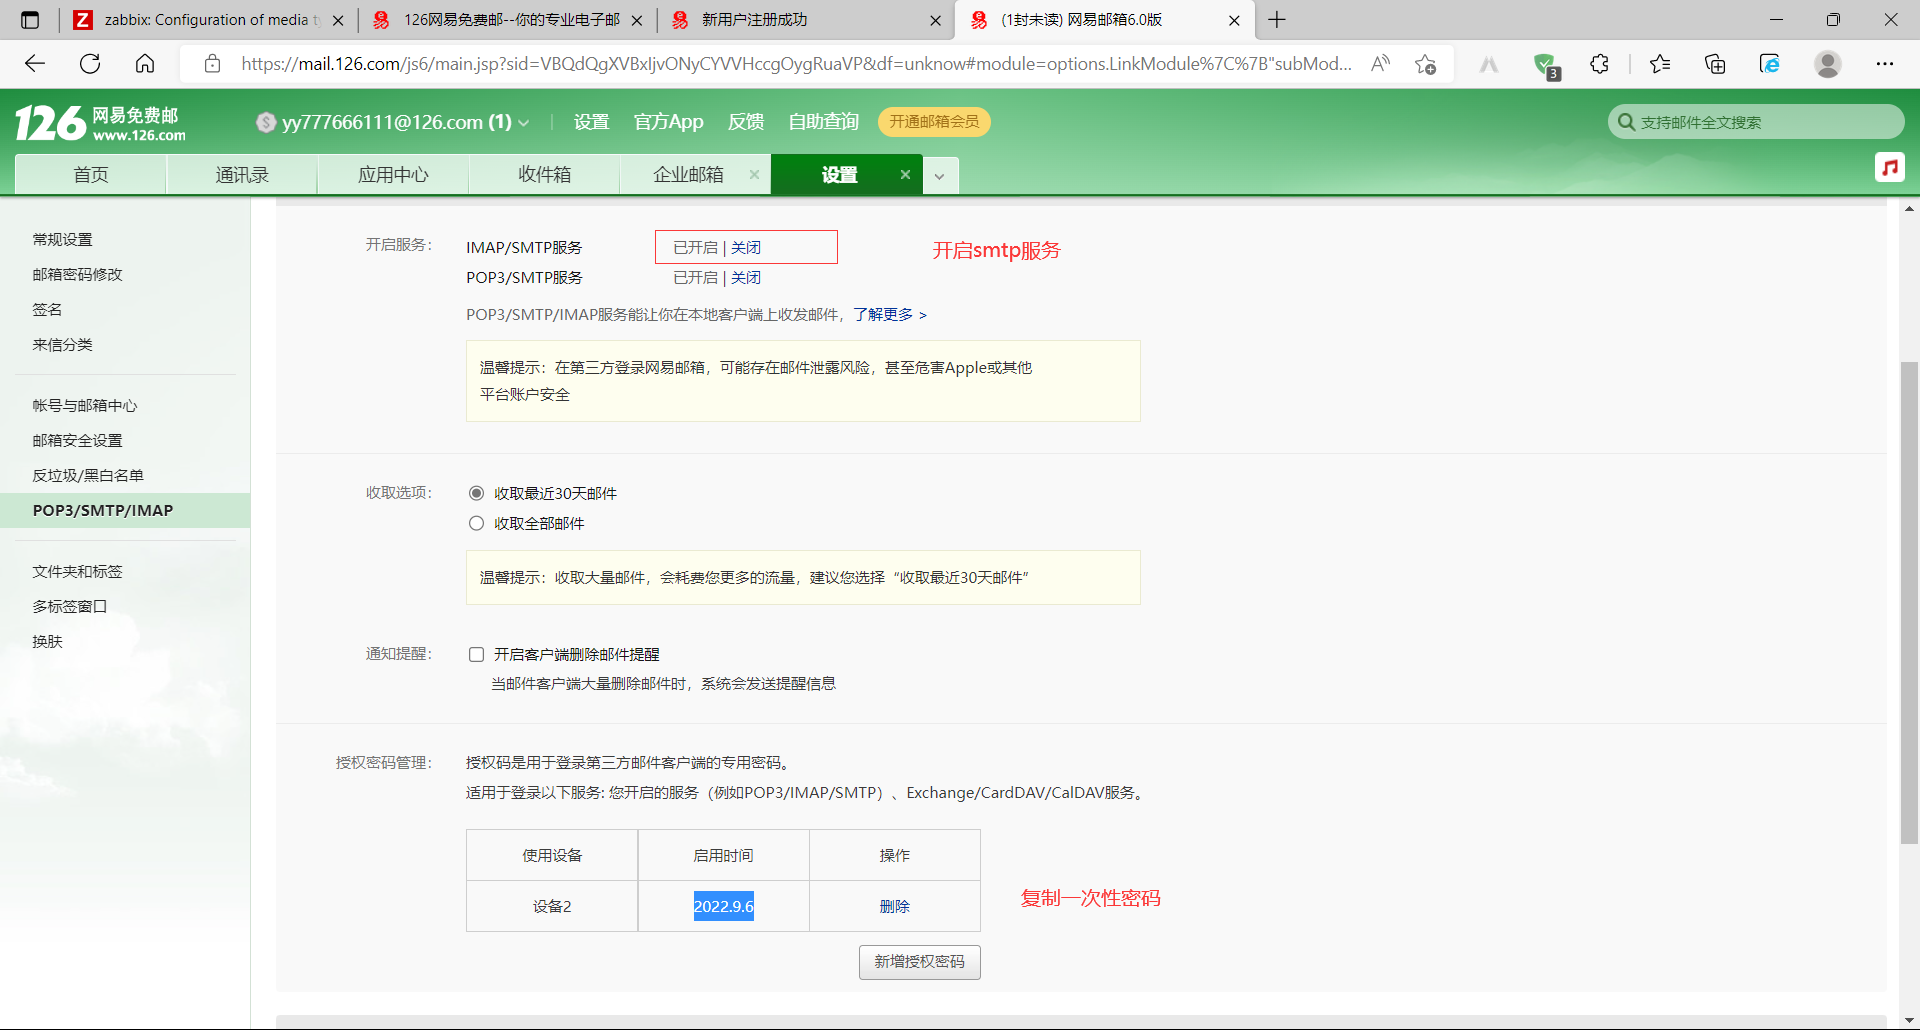The image size is (1920, 1030).
Task: Close the 设置 mail tab
Action: click(x=905, y=174)
